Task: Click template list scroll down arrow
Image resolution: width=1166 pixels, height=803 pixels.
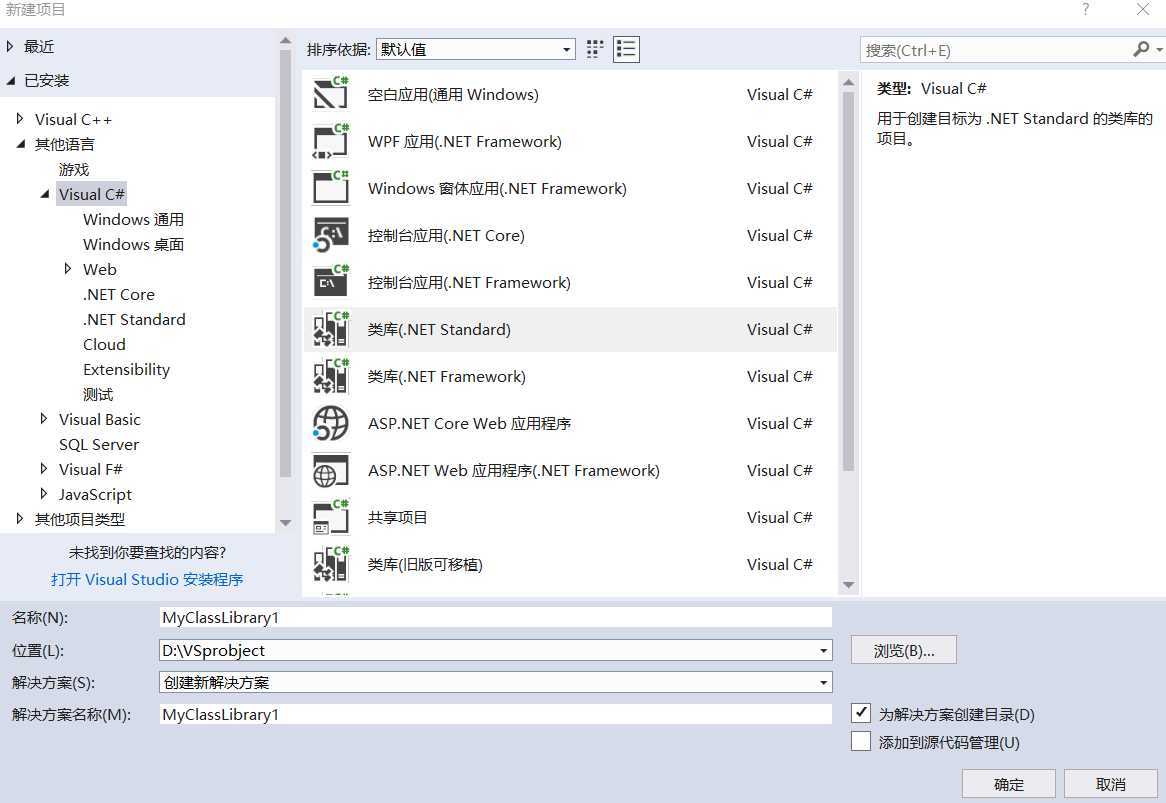Action: 848,585
